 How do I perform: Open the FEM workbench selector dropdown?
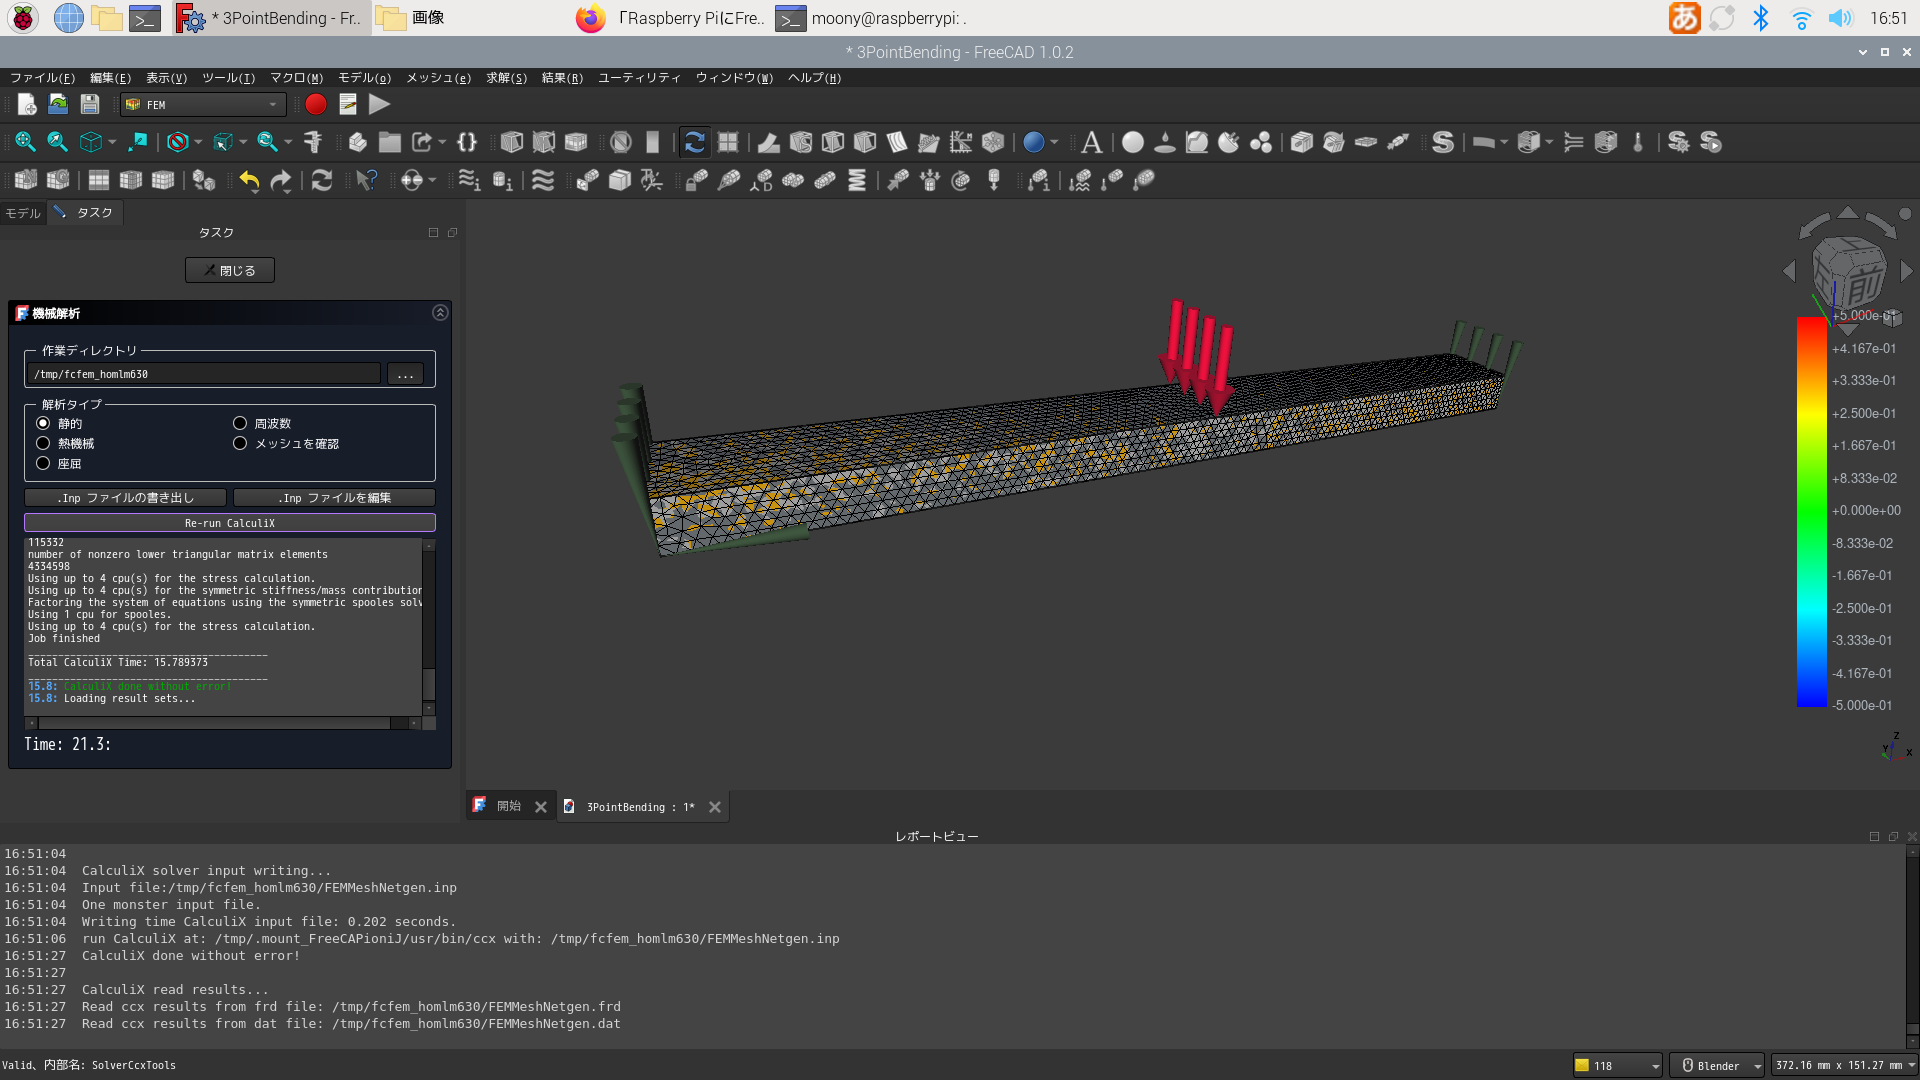coord(203,104)
